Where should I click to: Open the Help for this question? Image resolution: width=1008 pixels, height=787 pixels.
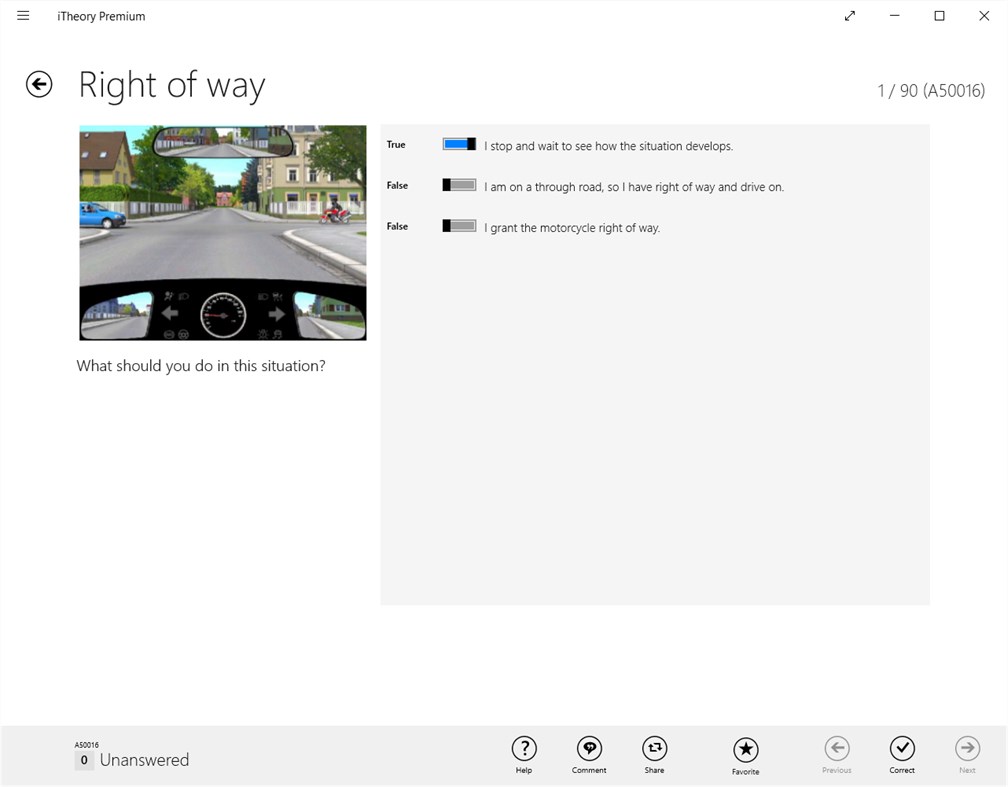pyautogui.click(x=524, y=748)
